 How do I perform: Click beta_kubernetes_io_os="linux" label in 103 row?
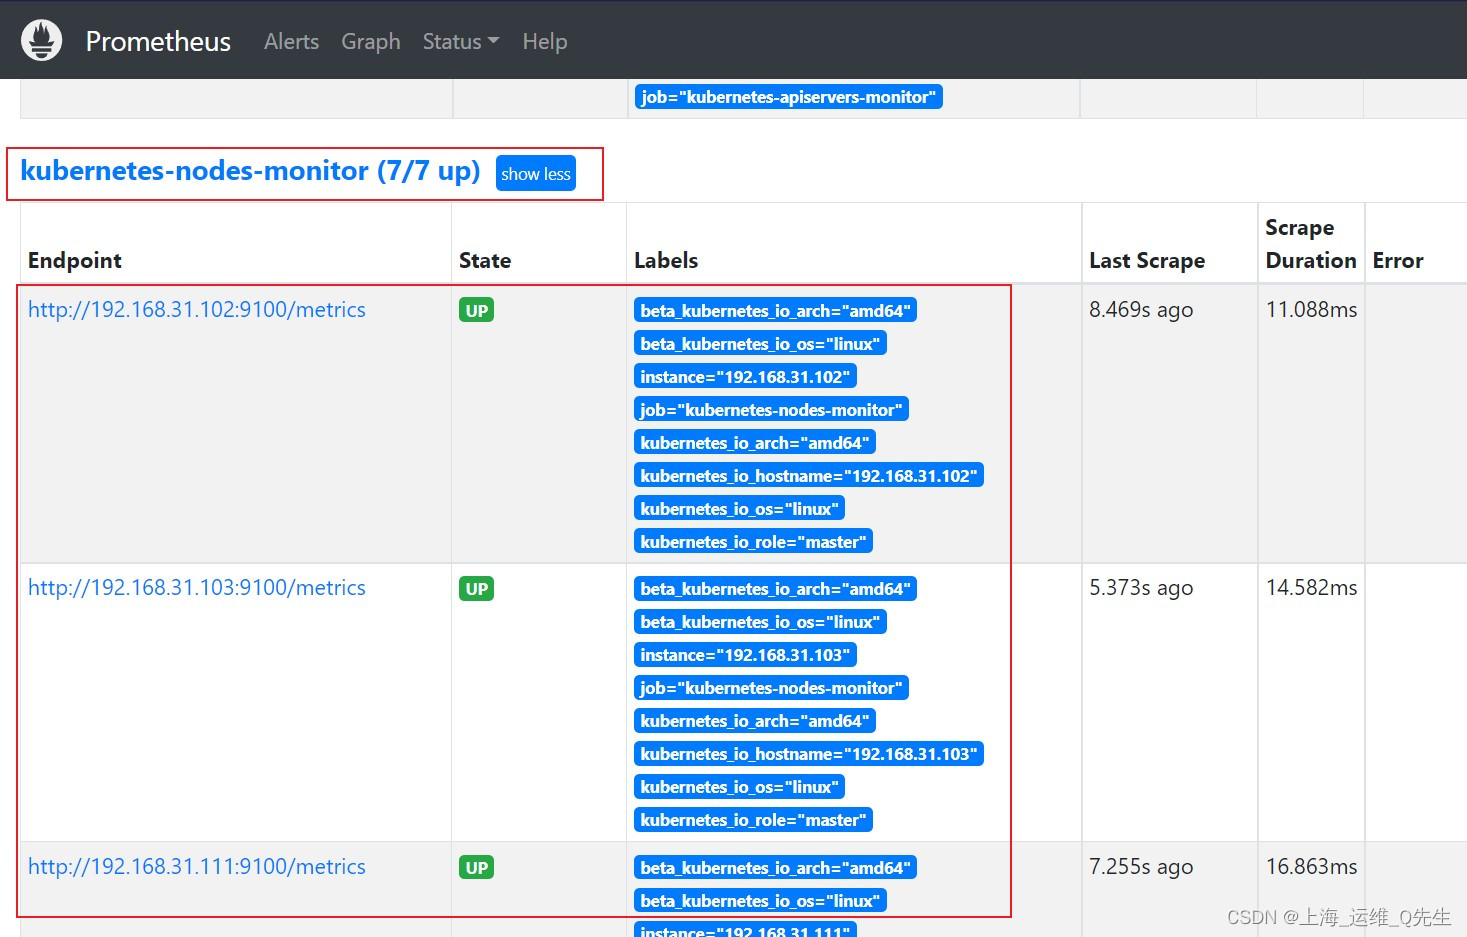pos(760,622)
